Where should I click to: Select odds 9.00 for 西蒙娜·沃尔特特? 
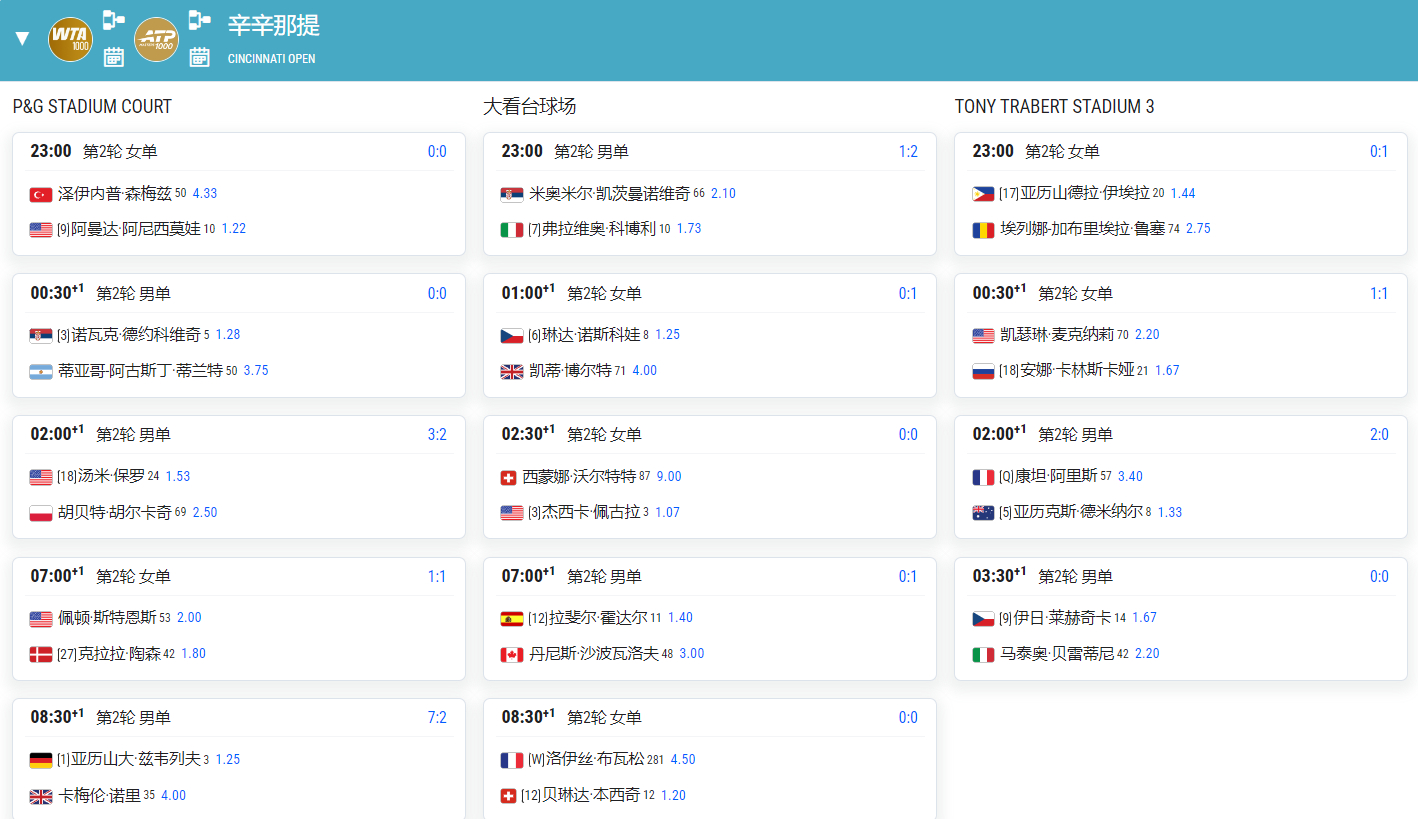[x=669, y=477]
